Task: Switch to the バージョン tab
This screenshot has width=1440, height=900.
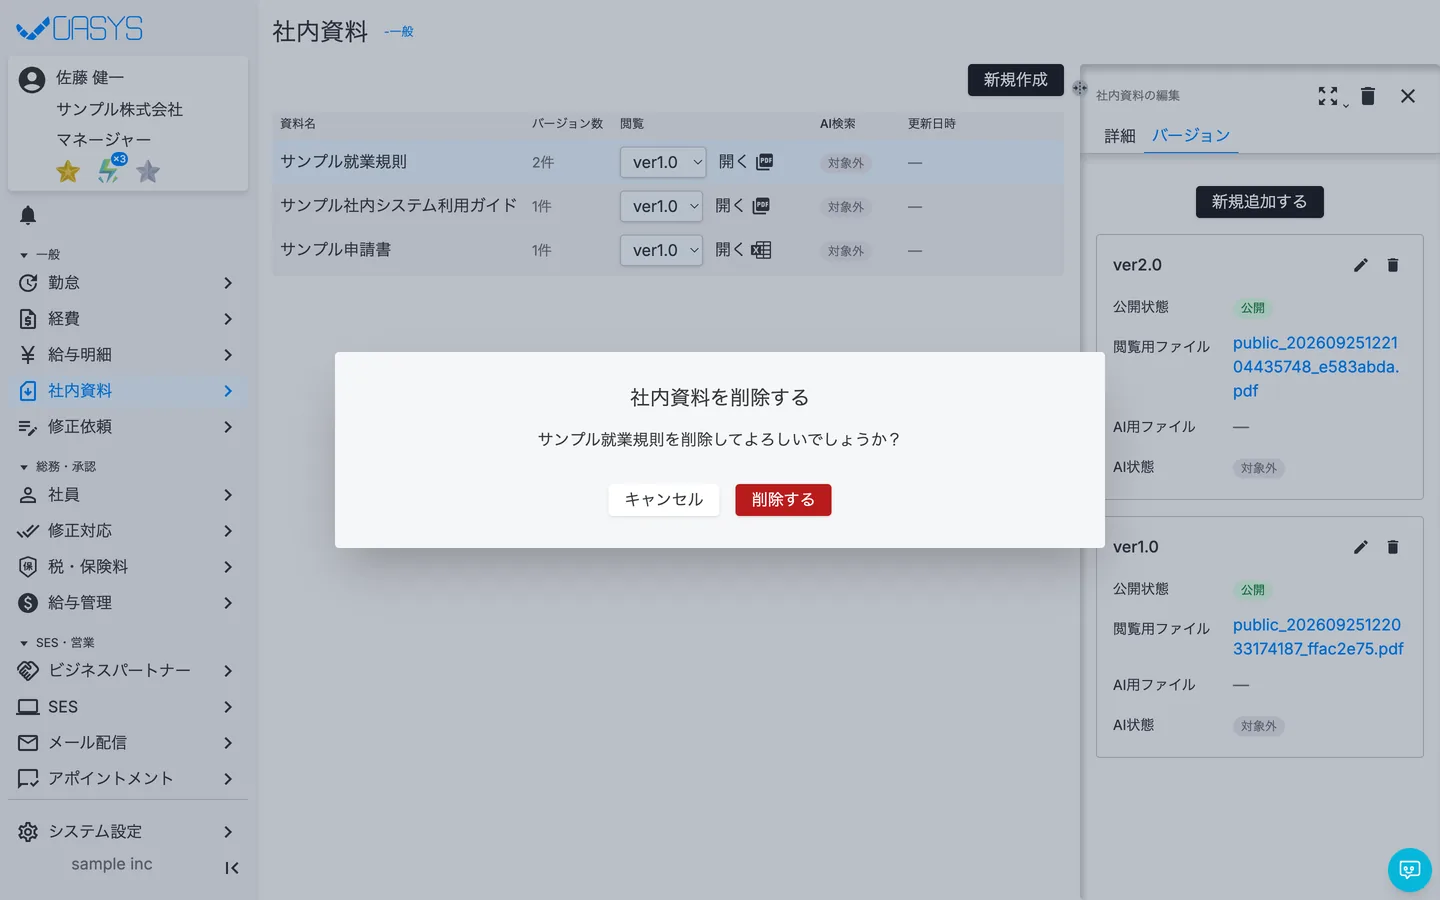Action: pyautogui.click(x=1191, y=136)
